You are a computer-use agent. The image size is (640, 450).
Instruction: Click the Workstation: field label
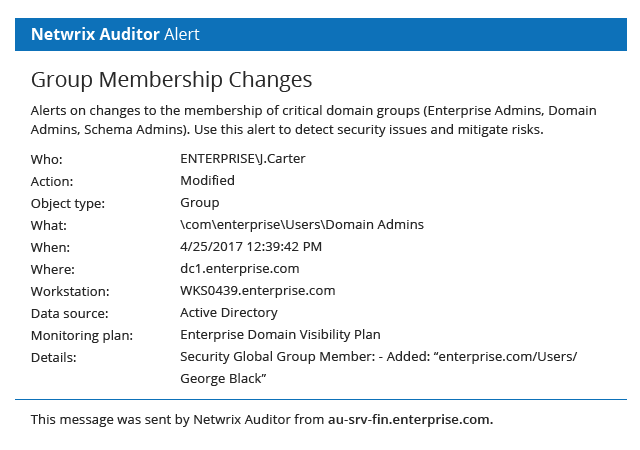[69, 292]
